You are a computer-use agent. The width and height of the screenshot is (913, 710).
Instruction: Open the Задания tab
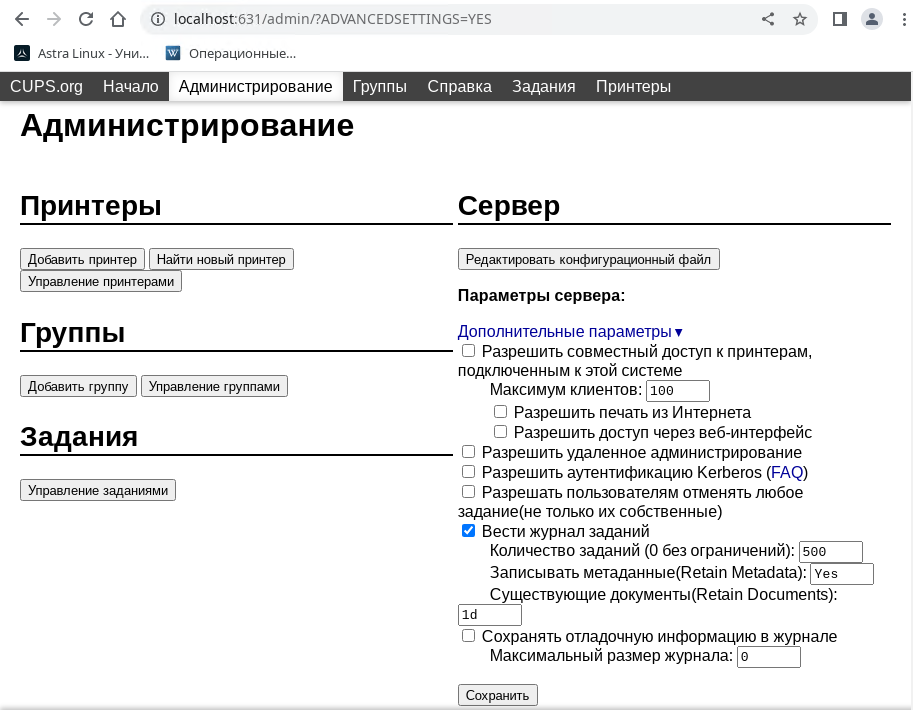(543, 86)
